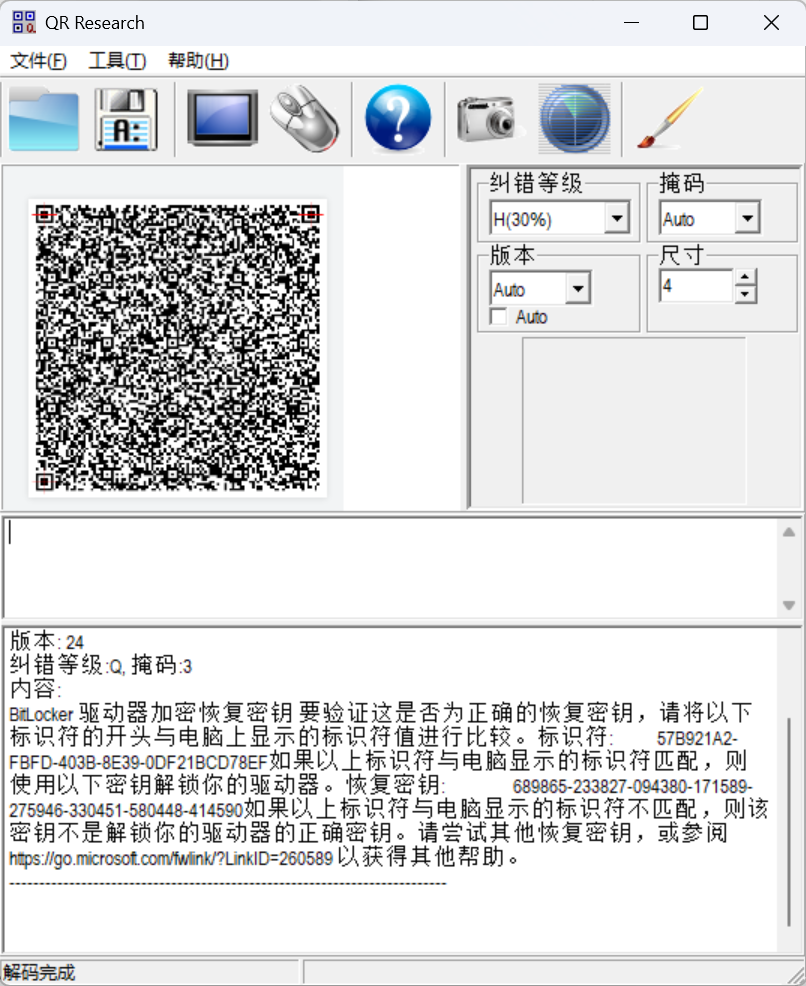Image resolution: width=806 pixels, height=986 pixels.
Task: Increase 尺寸 with the up stepper arrow
Action: [x=745, y=277]
